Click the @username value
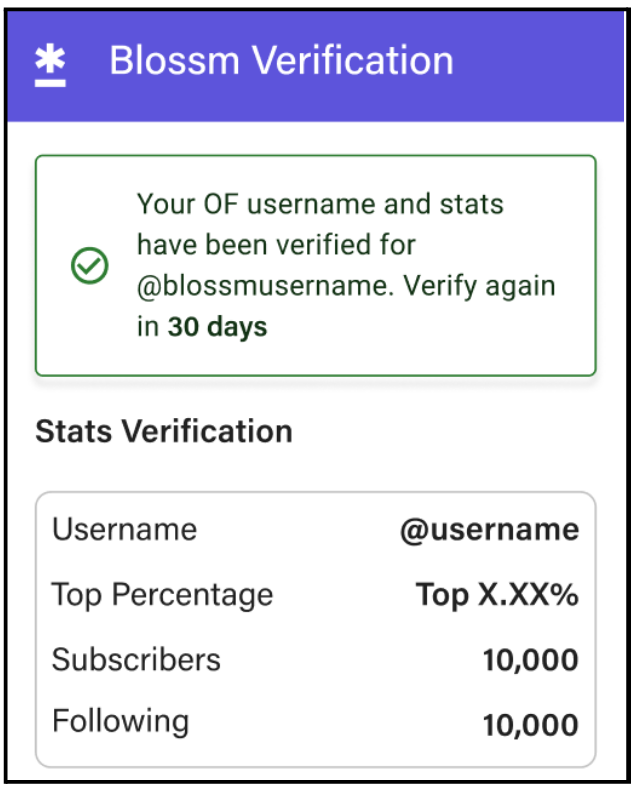 (x=489, y=530)
